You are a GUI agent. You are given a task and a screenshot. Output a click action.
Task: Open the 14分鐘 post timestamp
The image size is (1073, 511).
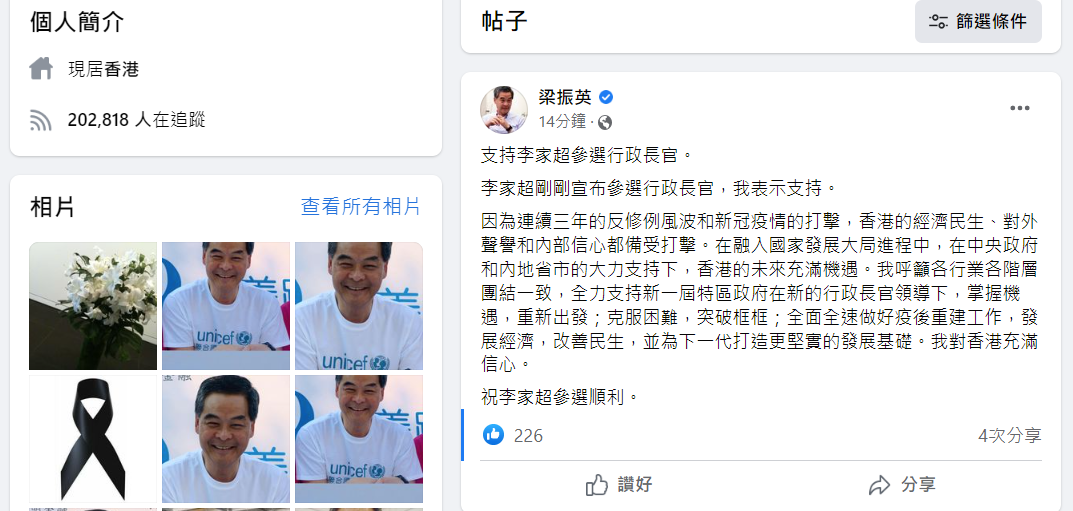[562, 122]
